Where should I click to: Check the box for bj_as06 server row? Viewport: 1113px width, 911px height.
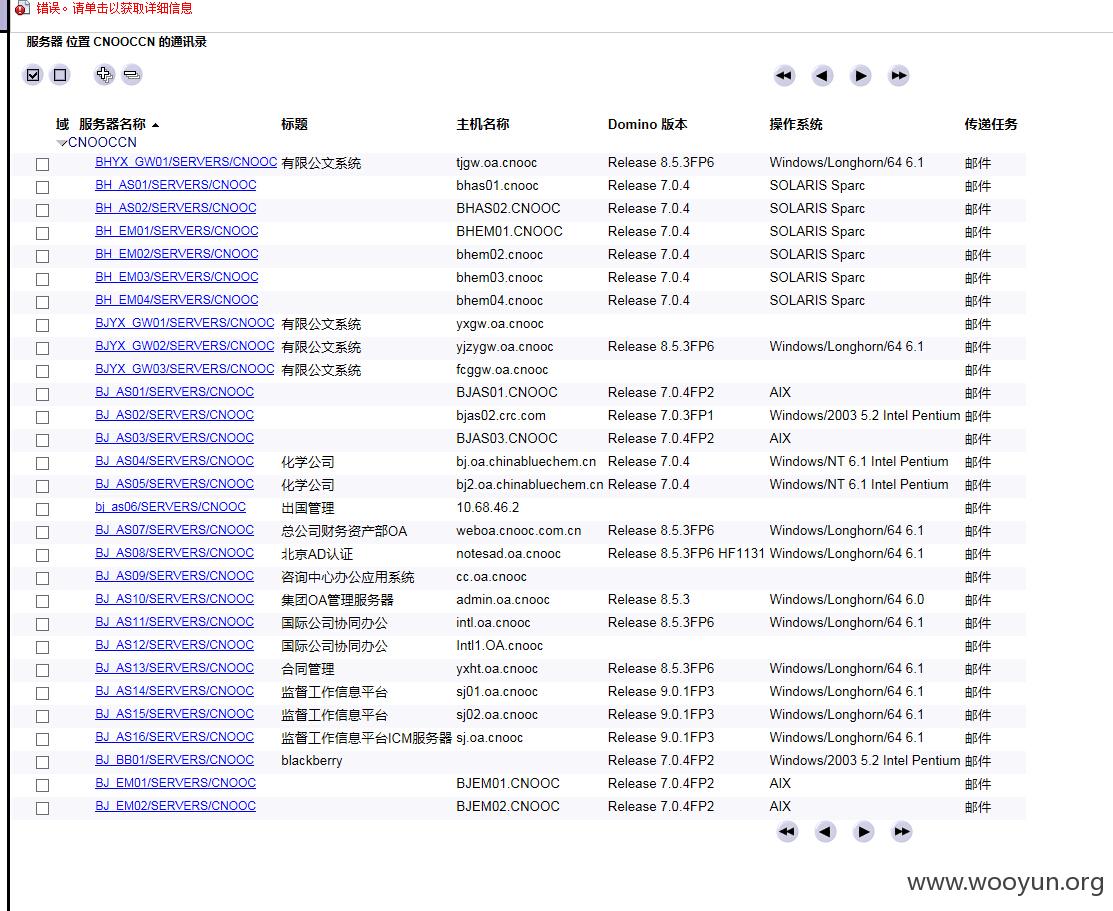click(43, 509)
